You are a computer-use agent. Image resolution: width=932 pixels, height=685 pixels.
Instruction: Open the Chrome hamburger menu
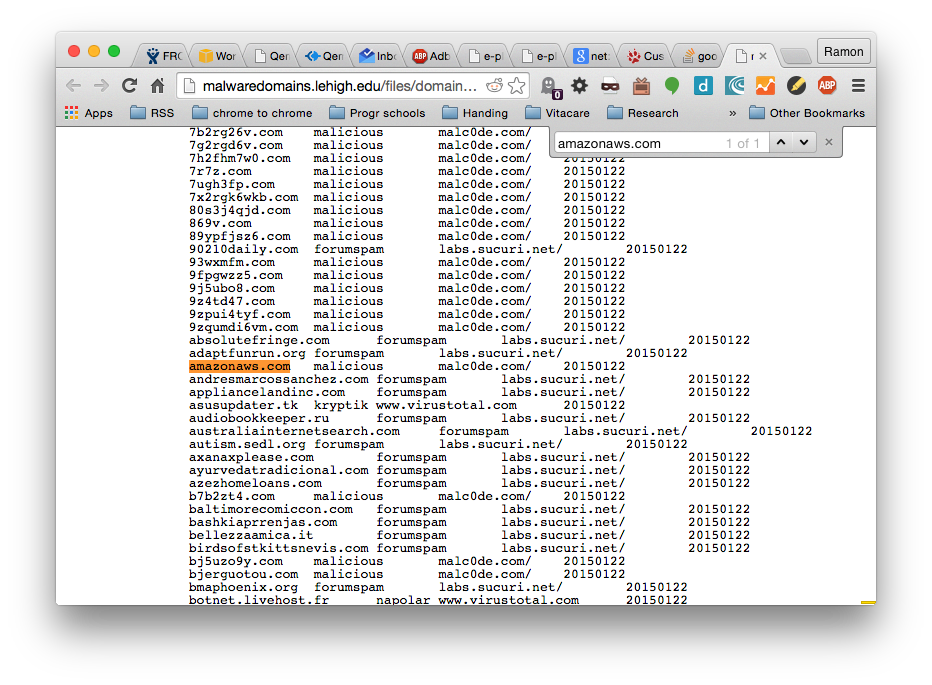(x=858, y=86)
